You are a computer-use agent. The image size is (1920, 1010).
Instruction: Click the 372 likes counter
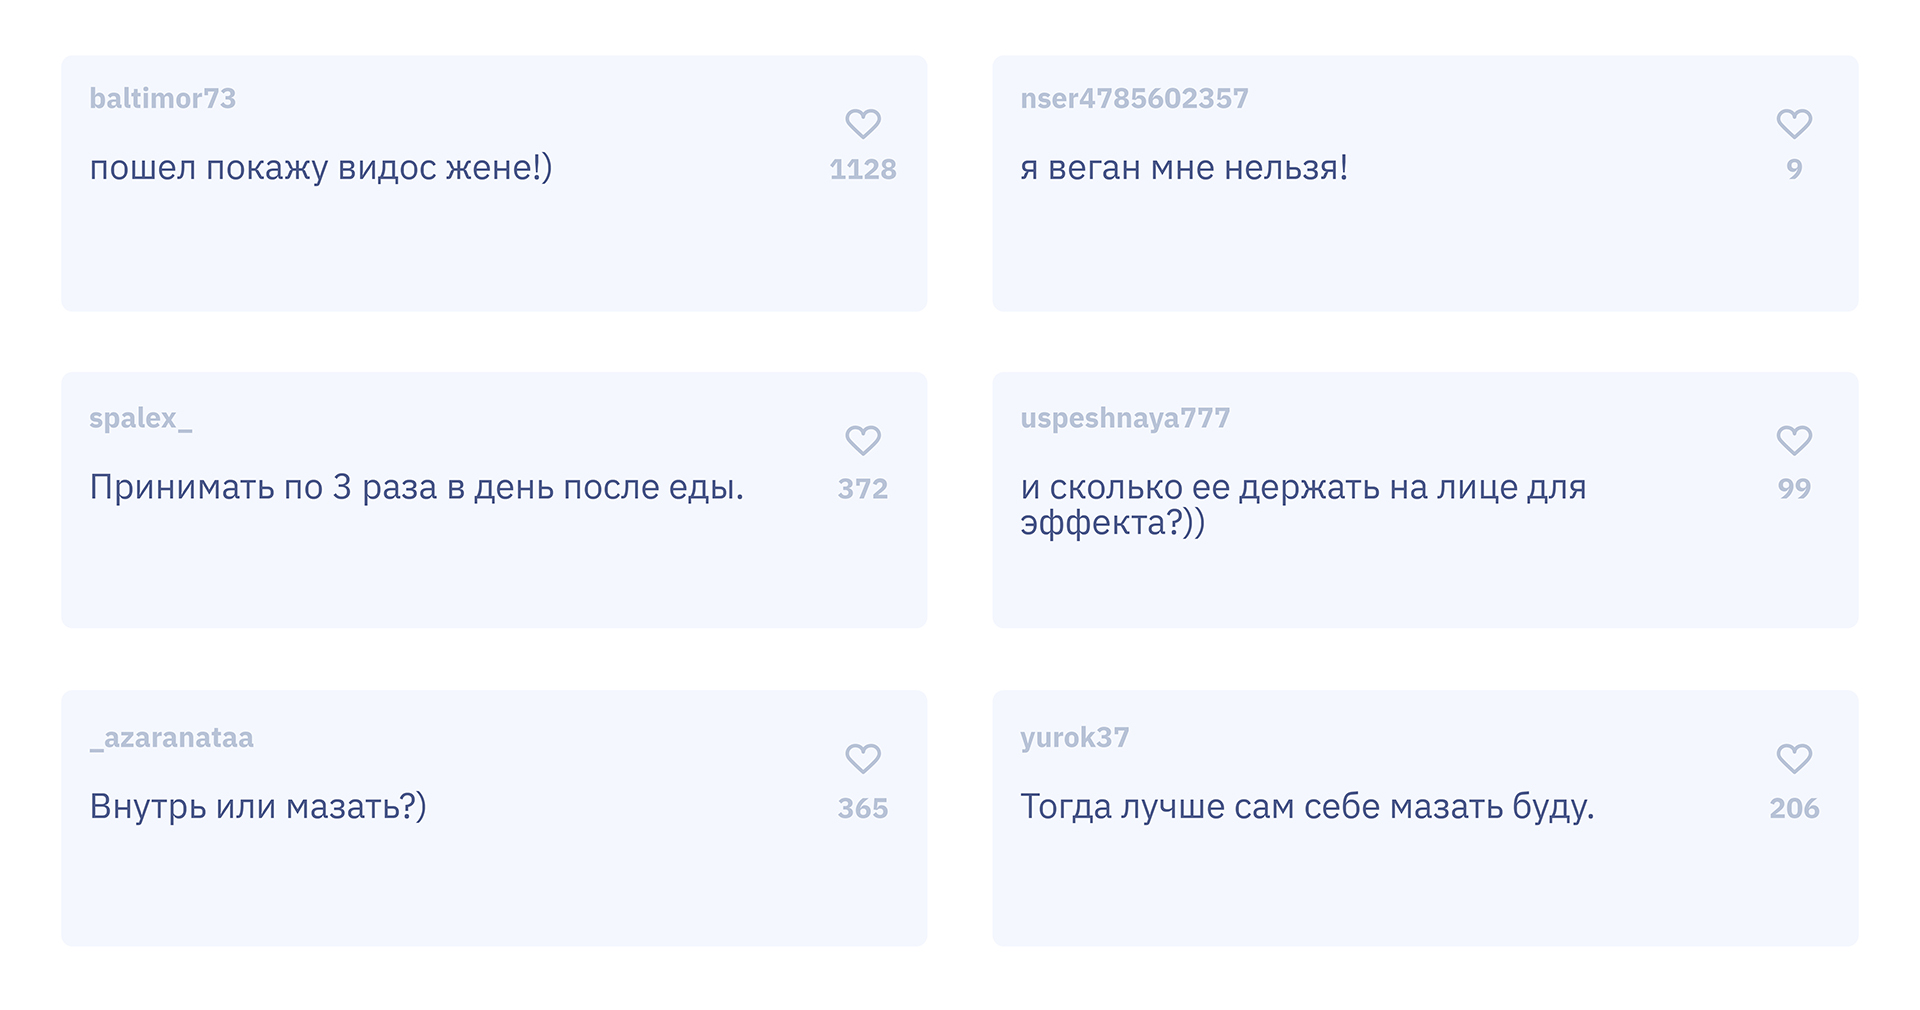(862, 489)
